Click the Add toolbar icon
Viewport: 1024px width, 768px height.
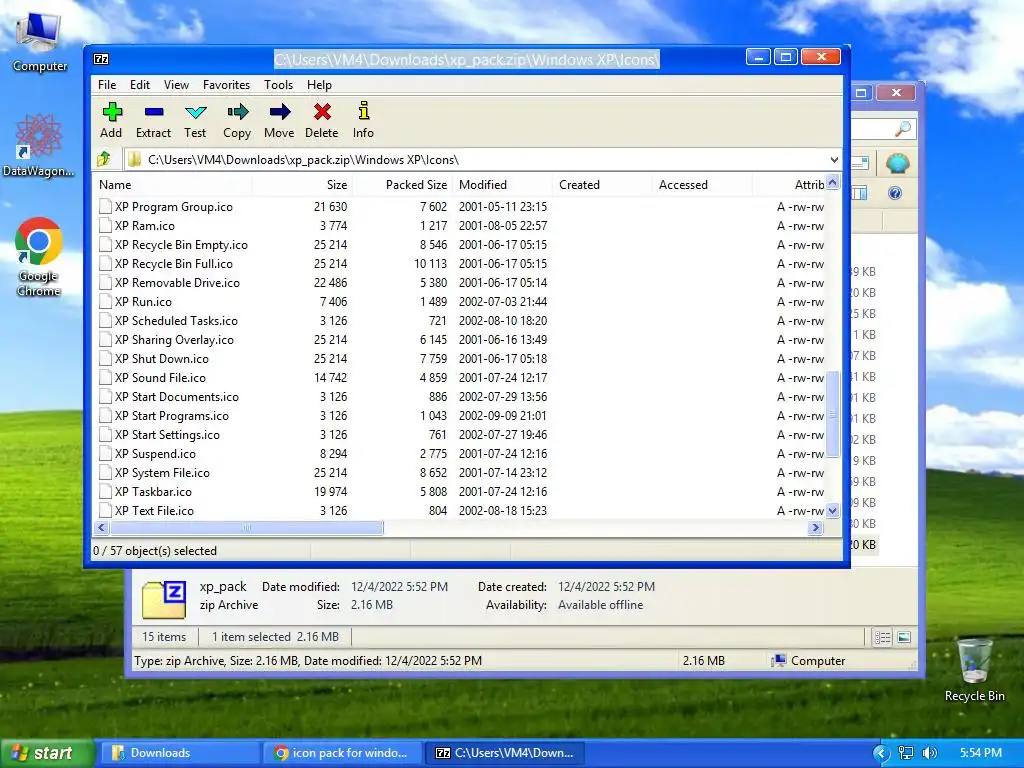(112, 112)
